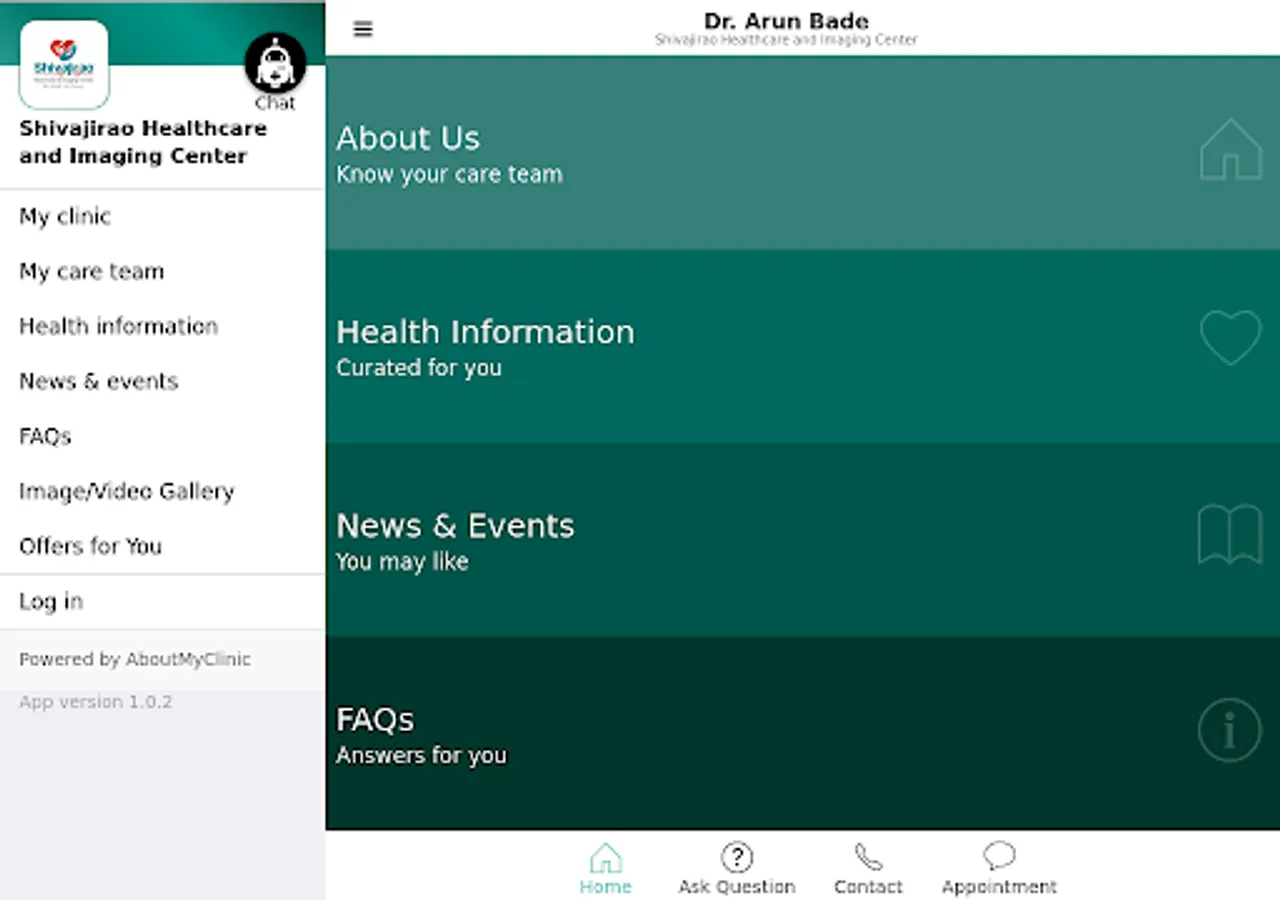Open Ask Question tab

click(x=737, y=869)
